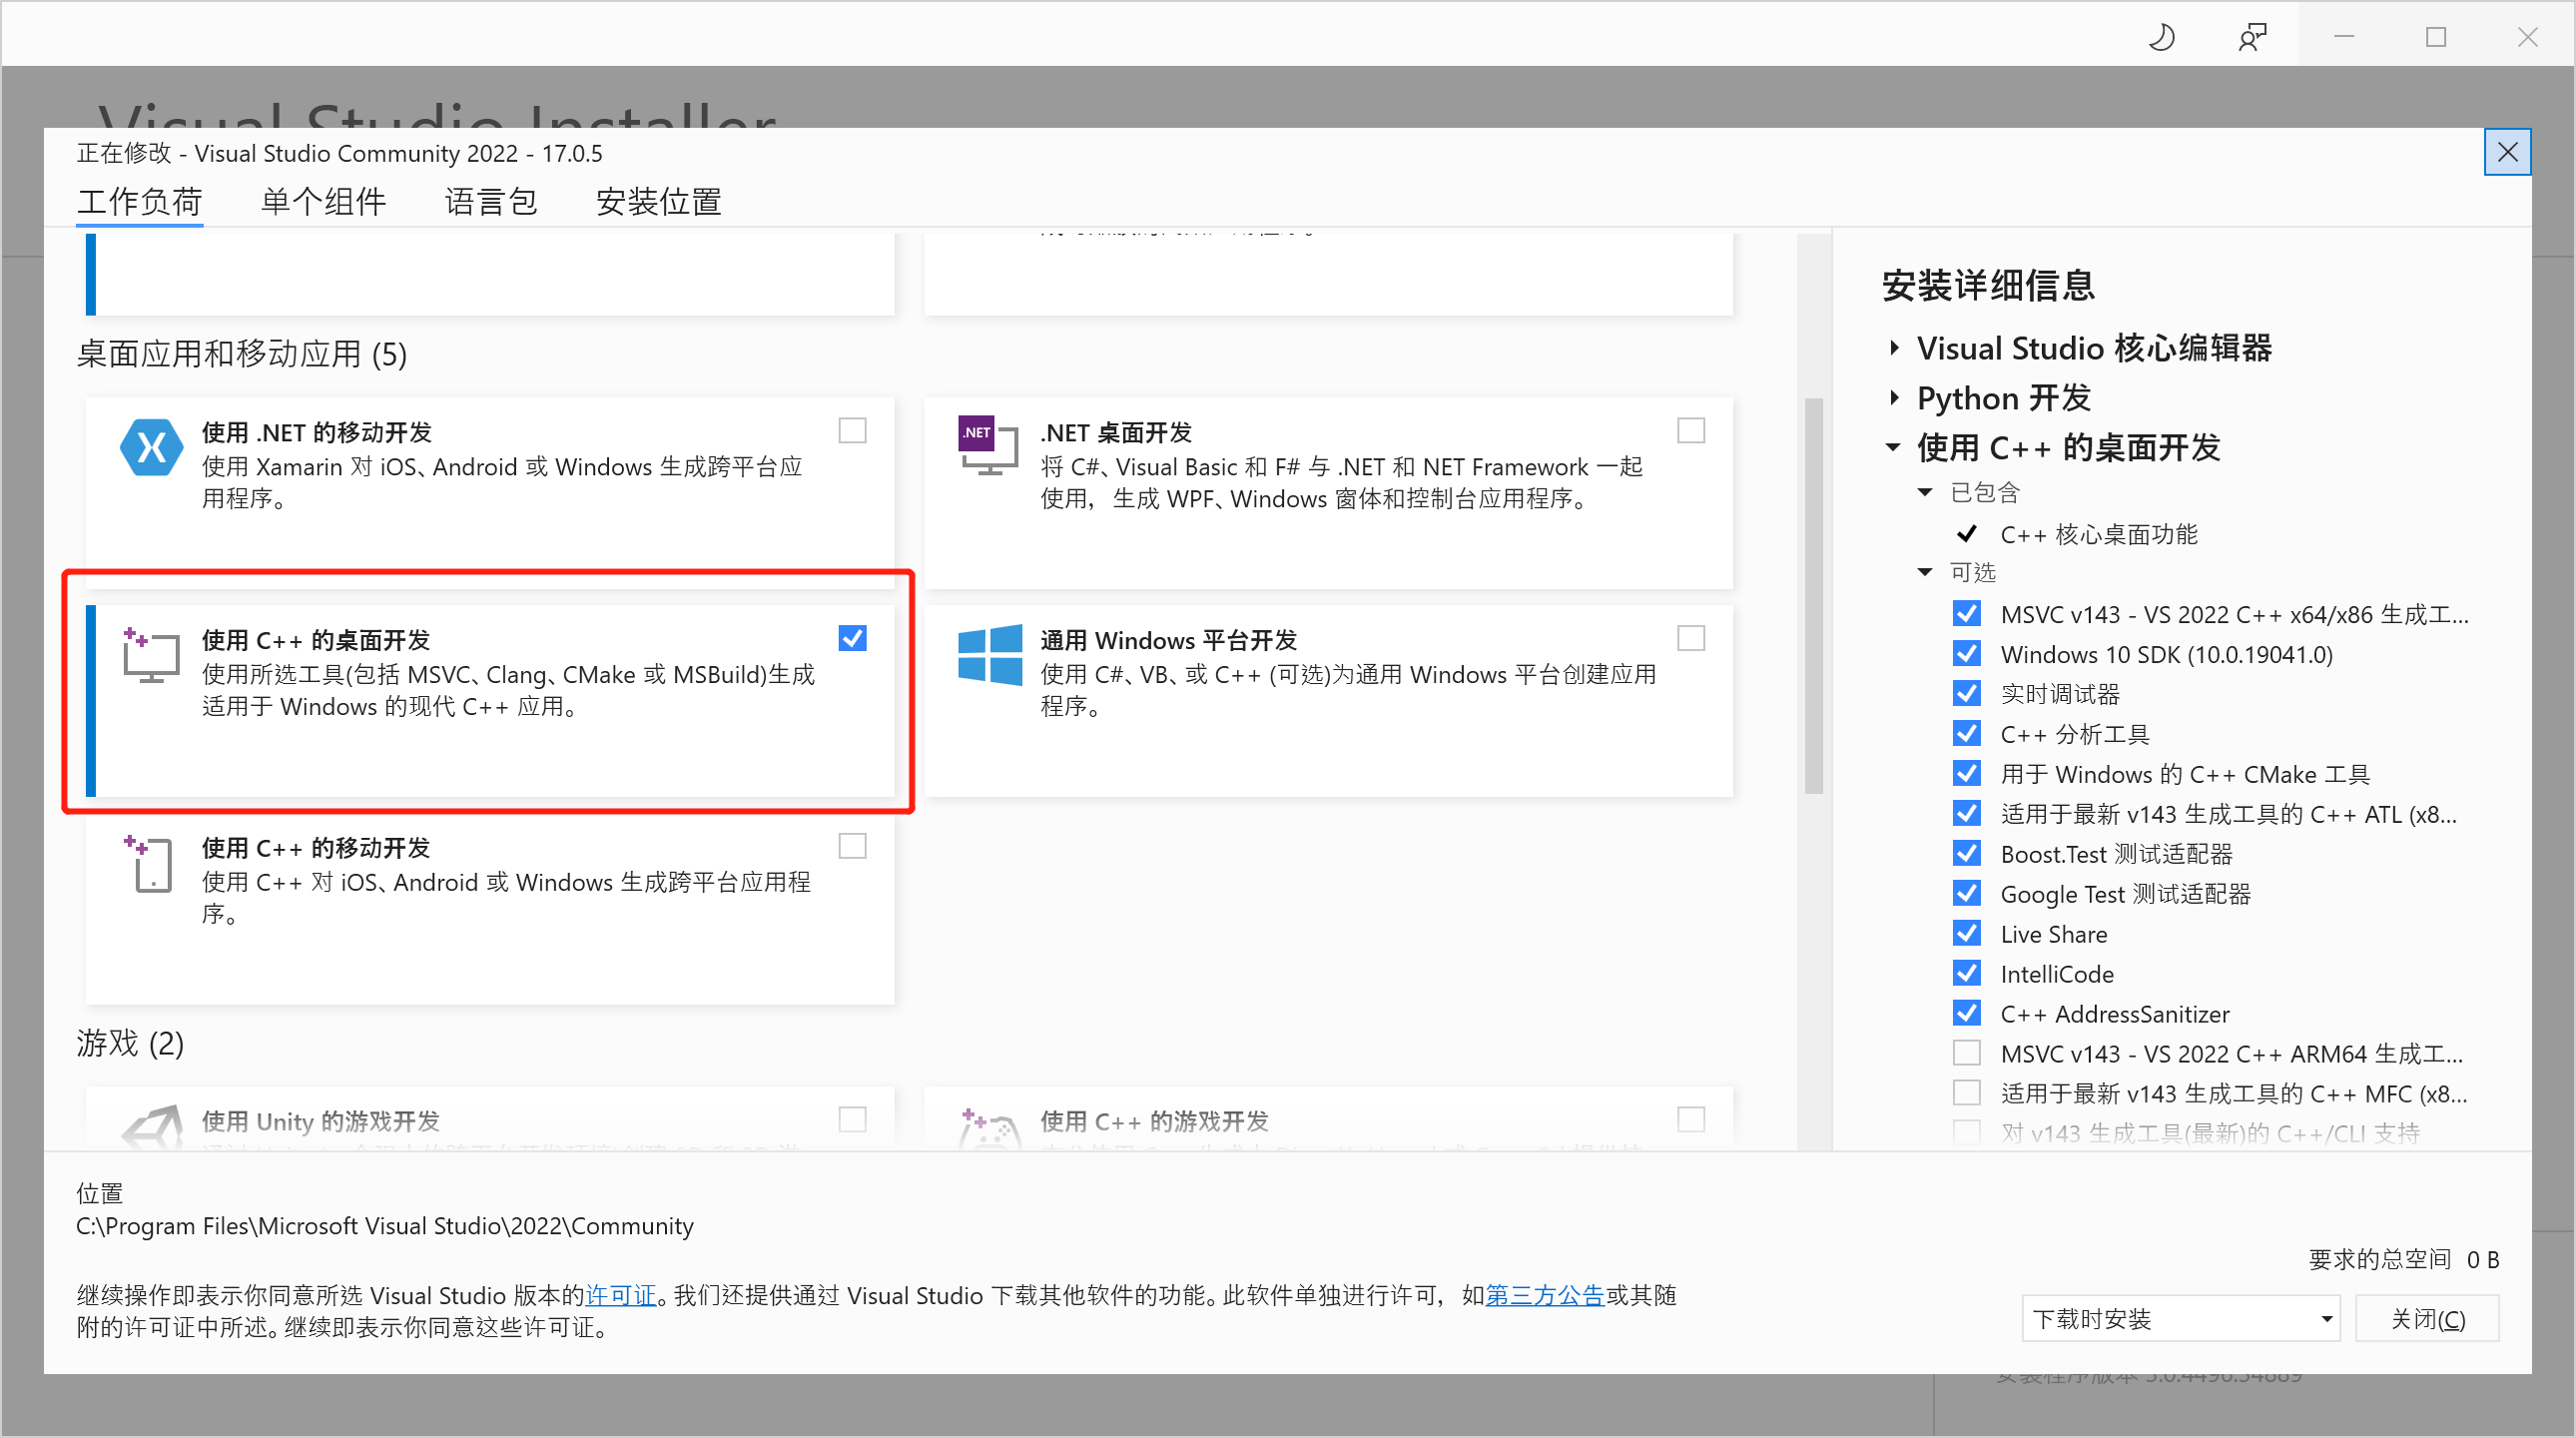Image resolution: width=2576 pixels, height=1438 pixels.
Task: Close the modify dialog with the X icon
Action: tap(2507, 152)
